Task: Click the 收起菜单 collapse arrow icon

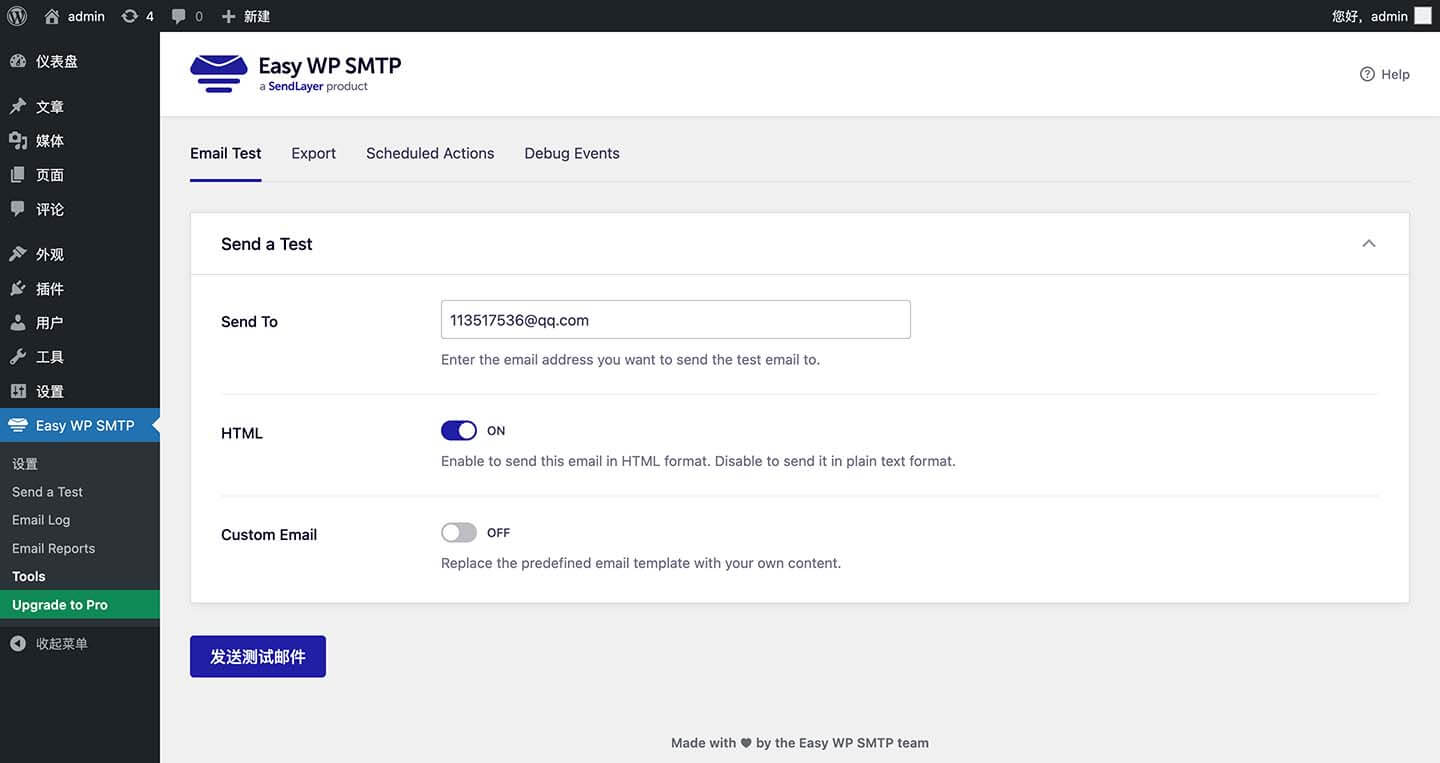Action: (x=17, y=644)
